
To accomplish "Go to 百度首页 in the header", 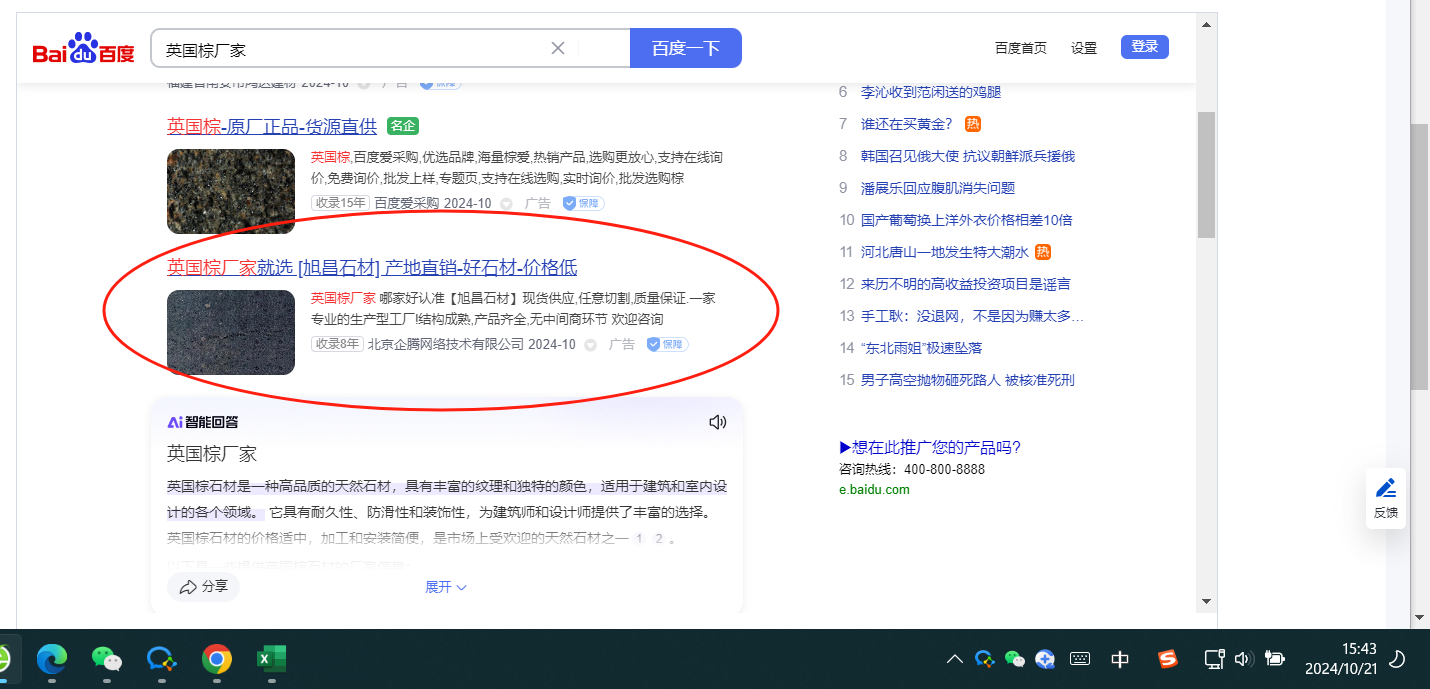I will coord(1020,48).
